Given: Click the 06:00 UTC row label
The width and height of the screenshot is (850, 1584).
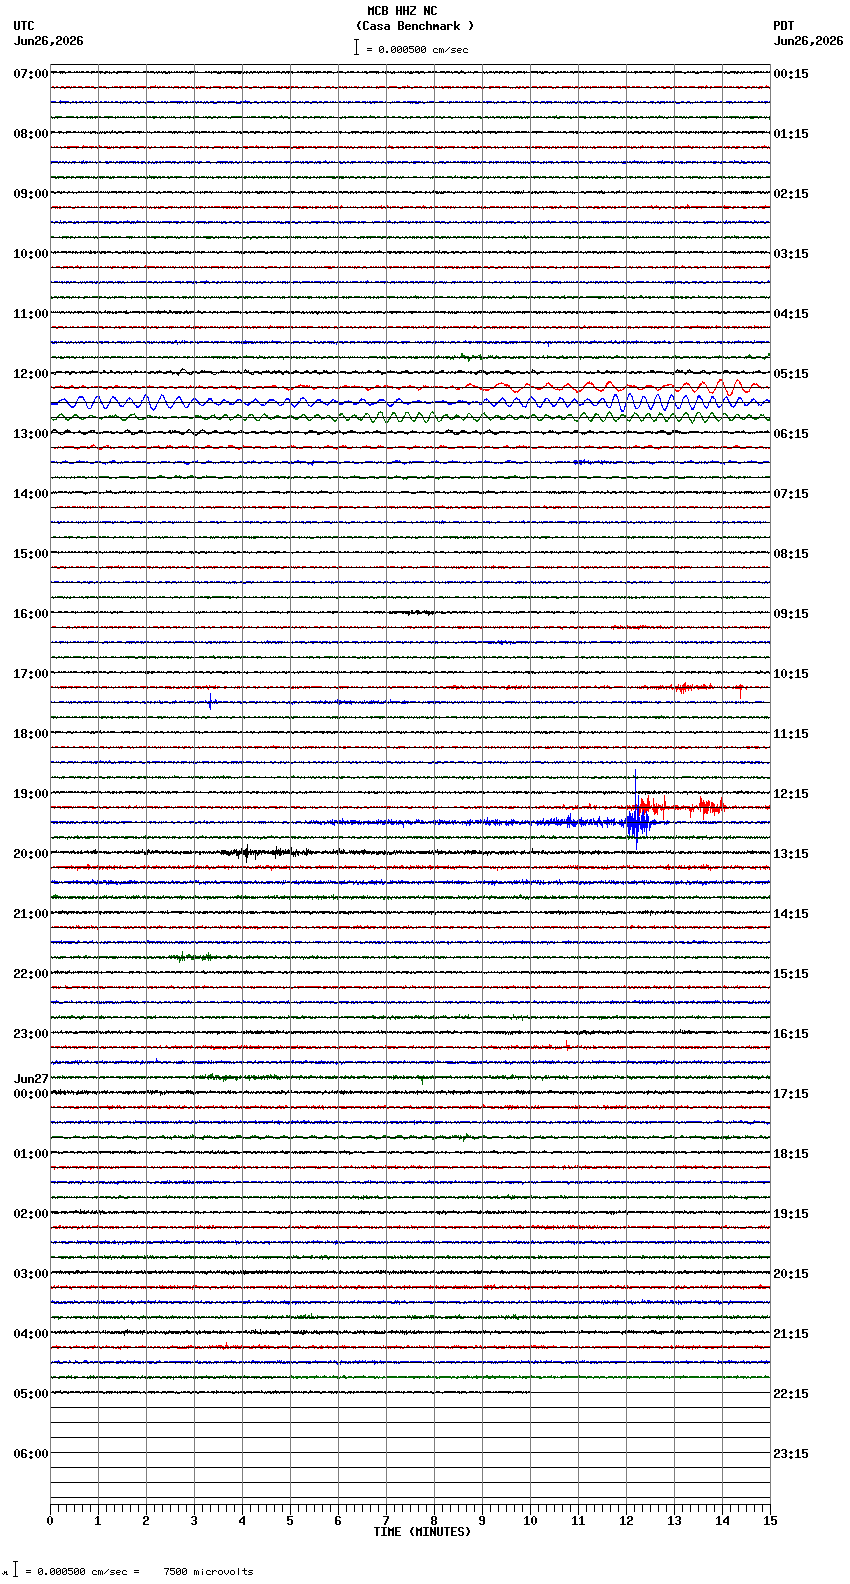Looking at the screenshot, I should pos(31,1454).
